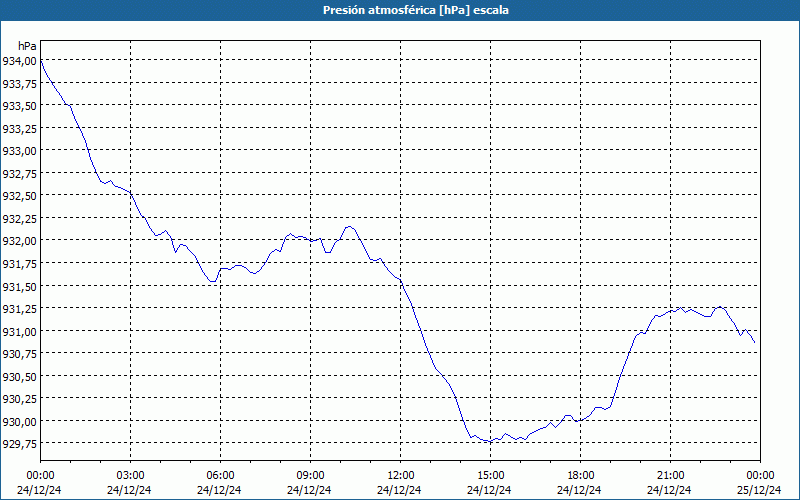
Task: Click the hPa unit label
Action: (x=27, y=46)
